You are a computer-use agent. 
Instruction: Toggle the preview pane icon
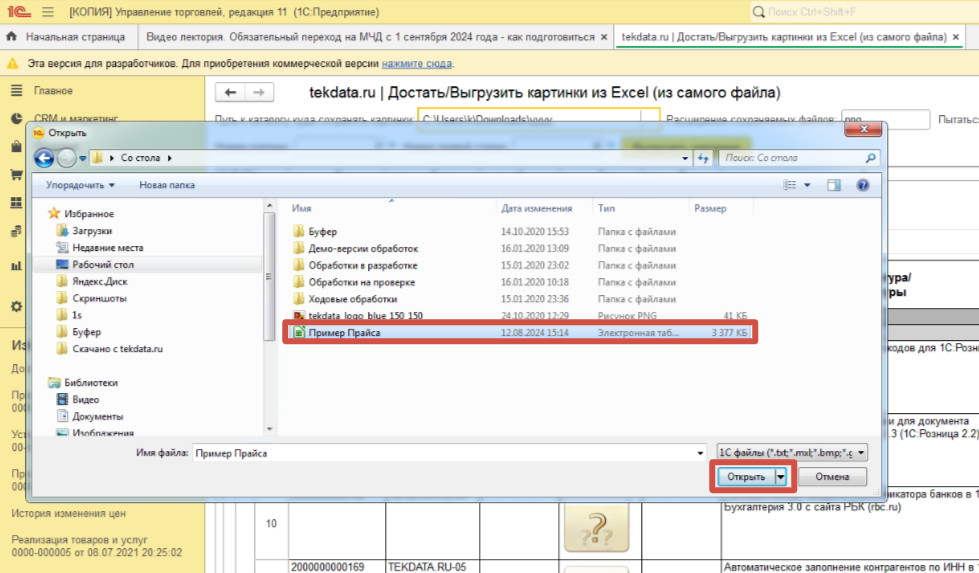pos(834,185)
